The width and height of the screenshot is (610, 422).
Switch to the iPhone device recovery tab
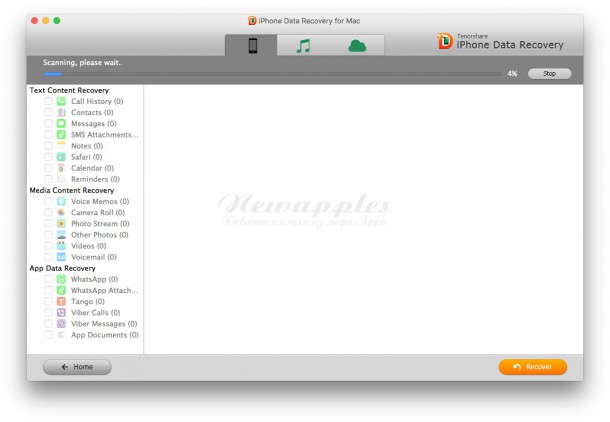click(252, 46)
